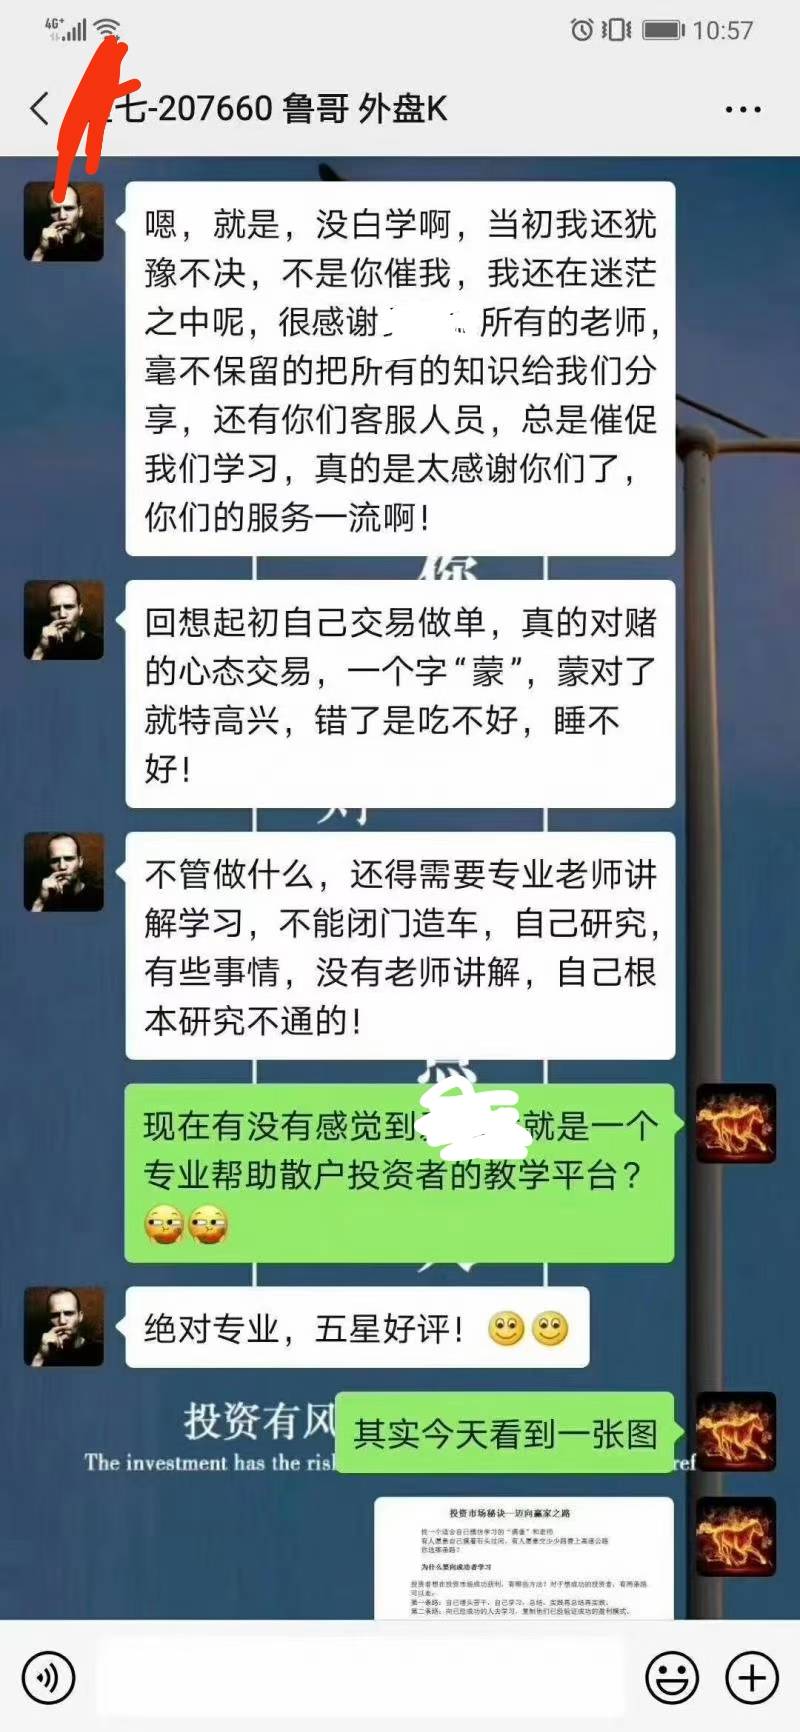Open the shared document image thumbnail

pos(524,1558)
